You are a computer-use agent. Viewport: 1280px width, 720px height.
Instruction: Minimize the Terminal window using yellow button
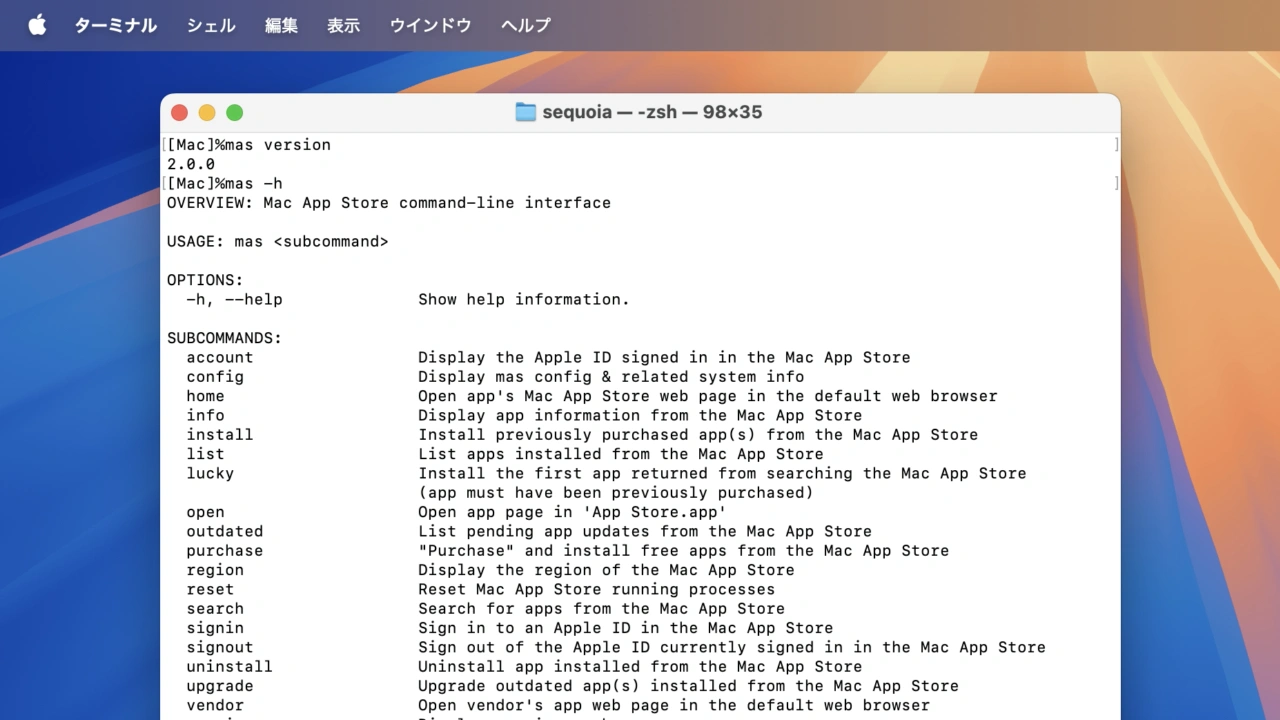point(207,113)
